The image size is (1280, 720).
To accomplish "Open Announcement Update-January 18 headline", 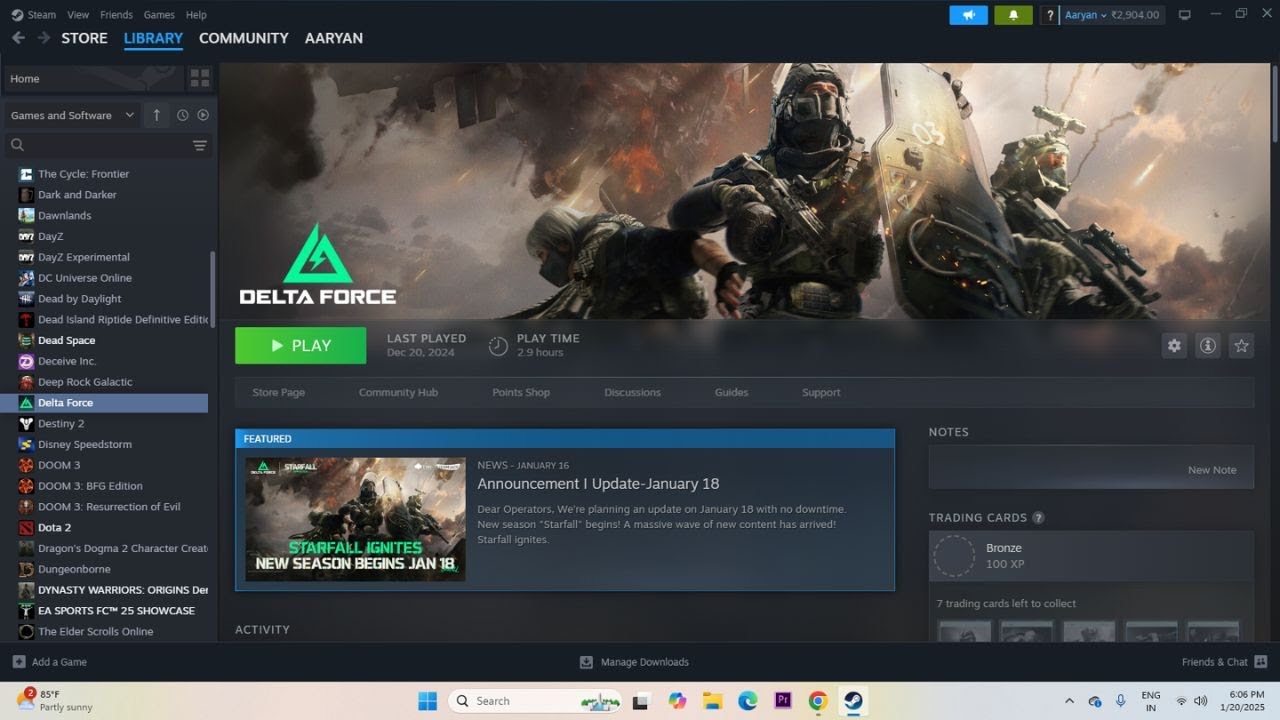I will [598, 484].
